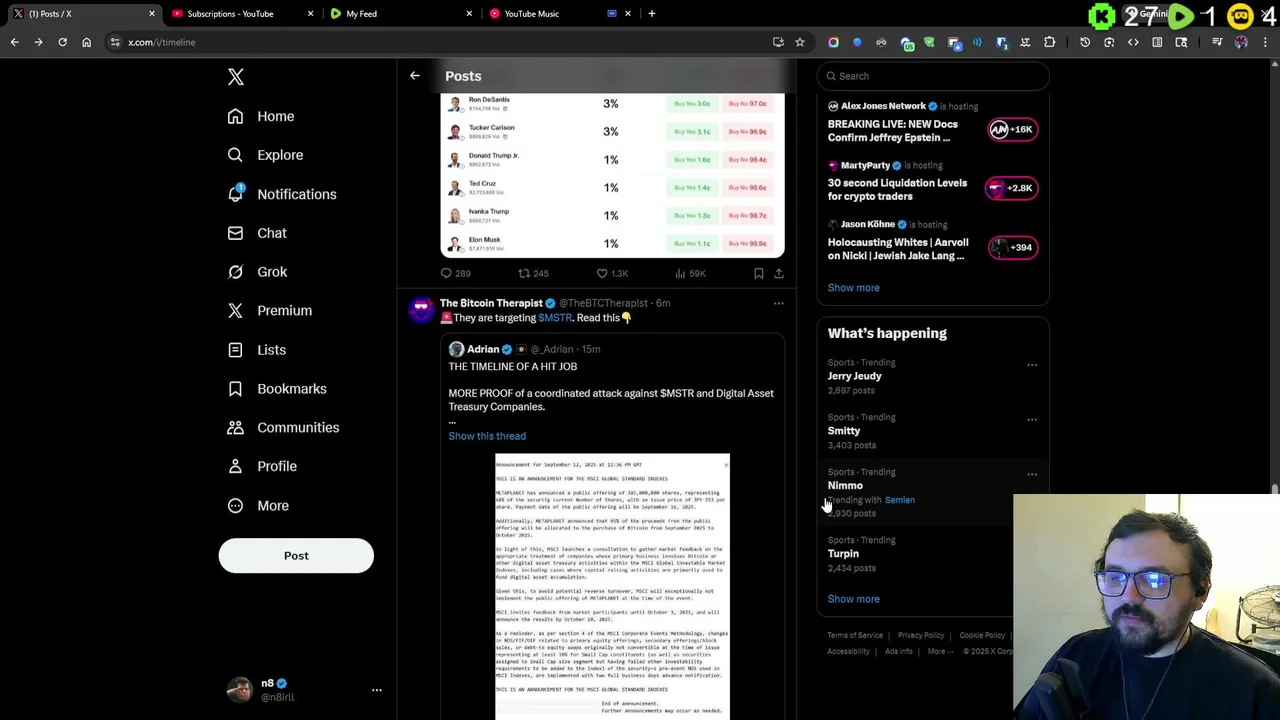Open the Terms of Service link
This screenshot has height=720, width=1280.
tap(855, 636)
